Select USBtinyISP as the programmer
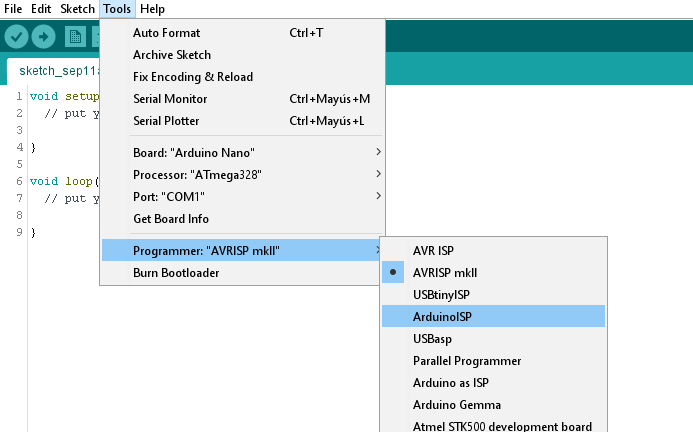This screenshot has width=693, height=432. (x=441, y=294)
